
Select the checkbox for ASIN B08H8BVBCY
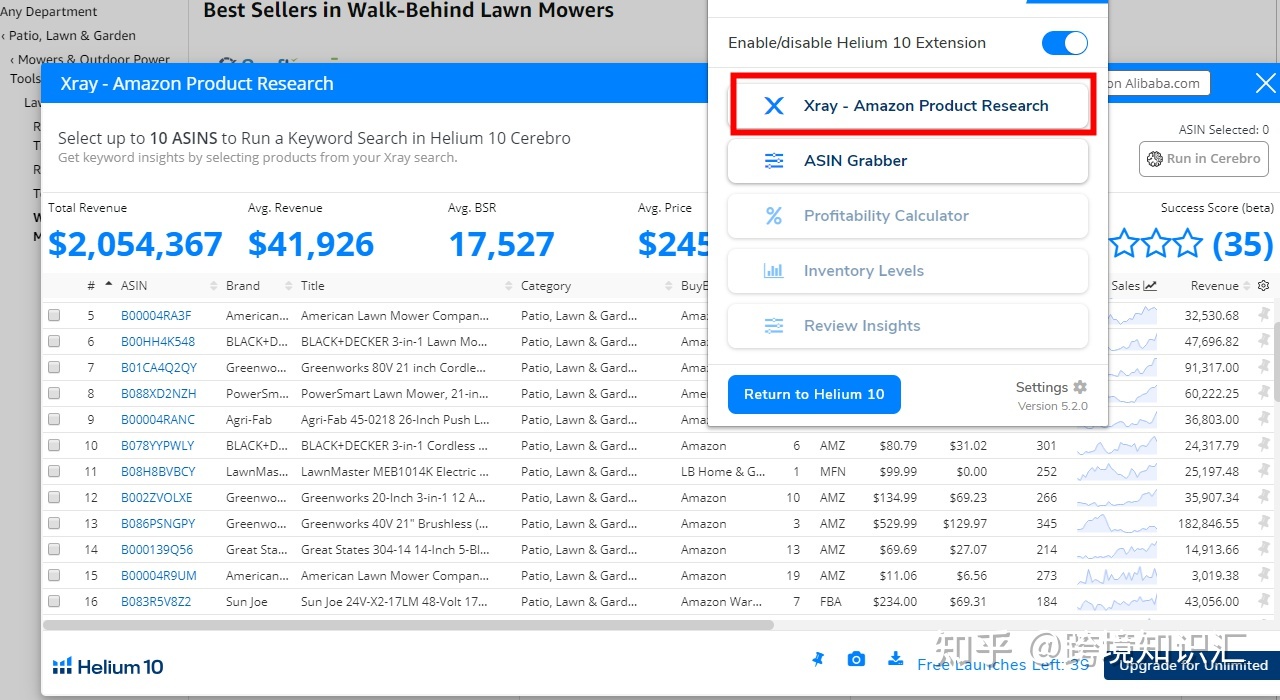[54, 471]
